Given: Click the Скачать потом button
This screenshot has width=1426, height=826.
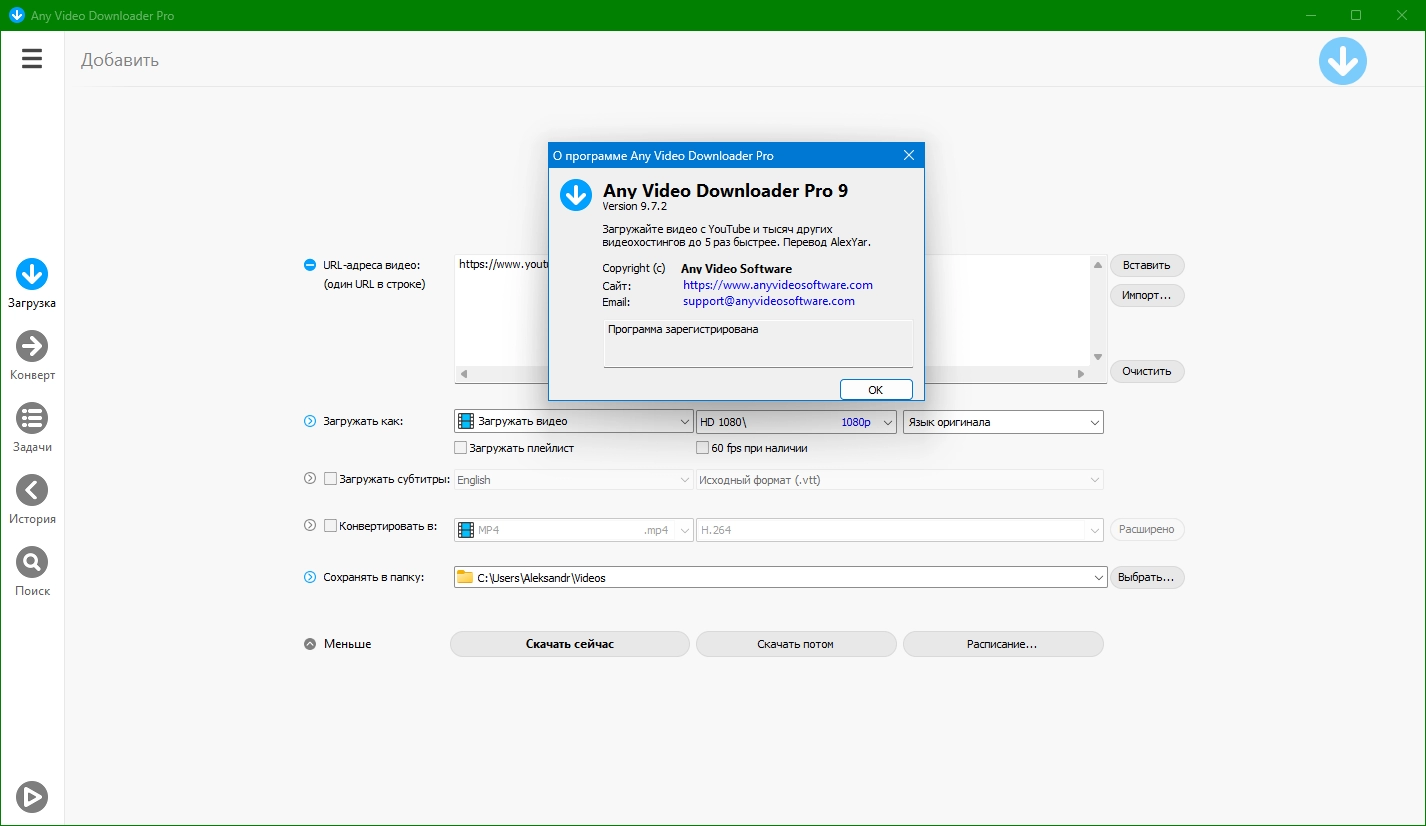Looking at the screenshot, I should 796,644.
